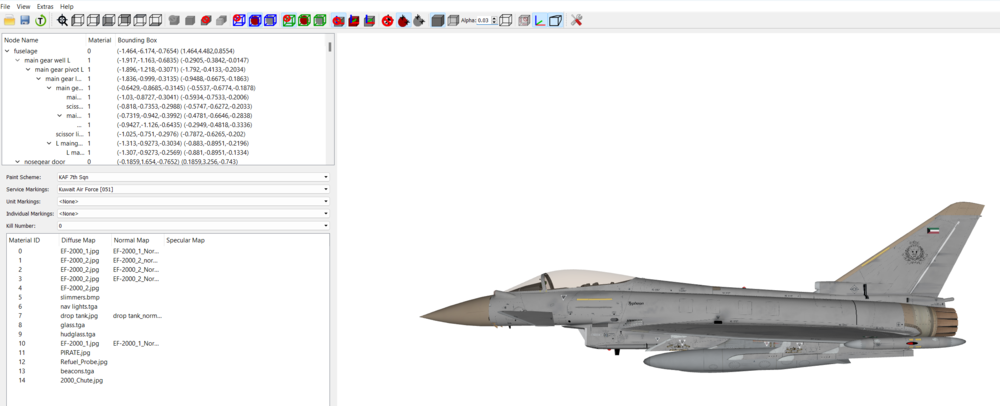Viewport: 1000px width, 406px height.
Task: Step the Alpha spinner arrows
Action: click(x=496, y=20)
